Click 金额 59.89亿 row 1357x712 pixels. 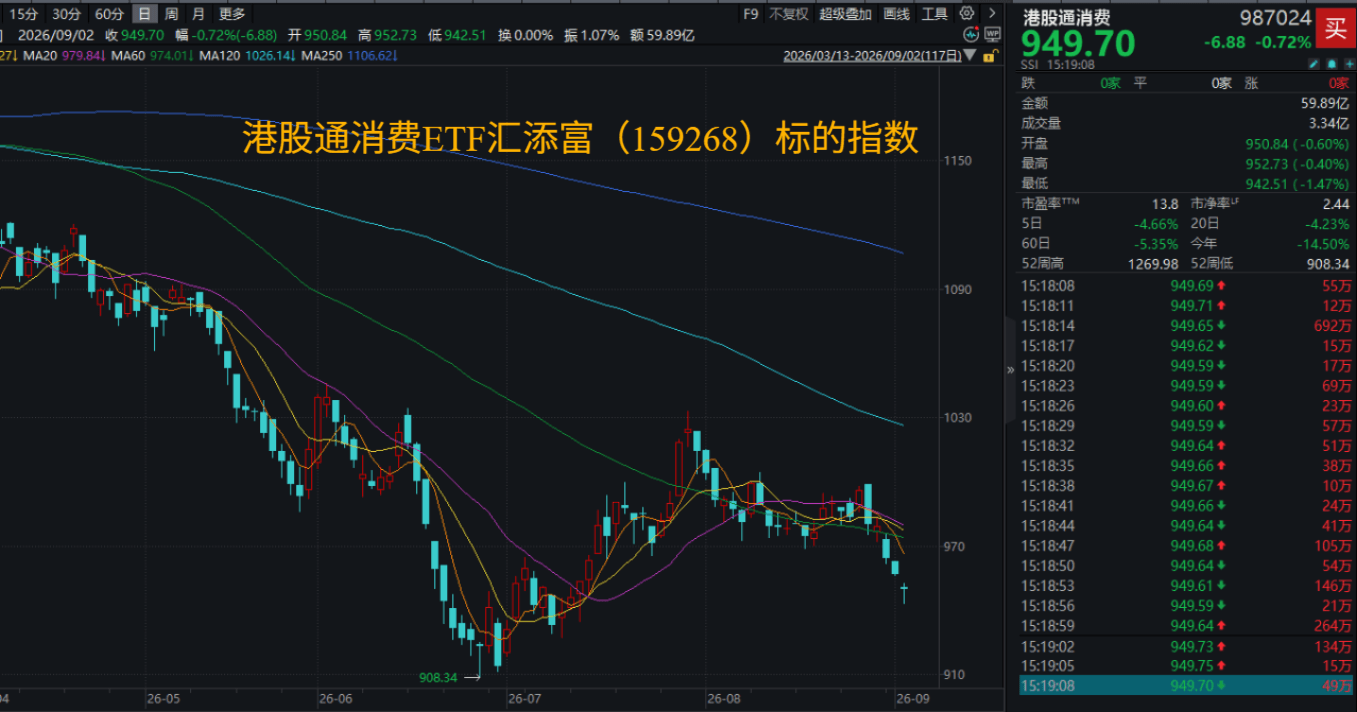point(1186,103)
